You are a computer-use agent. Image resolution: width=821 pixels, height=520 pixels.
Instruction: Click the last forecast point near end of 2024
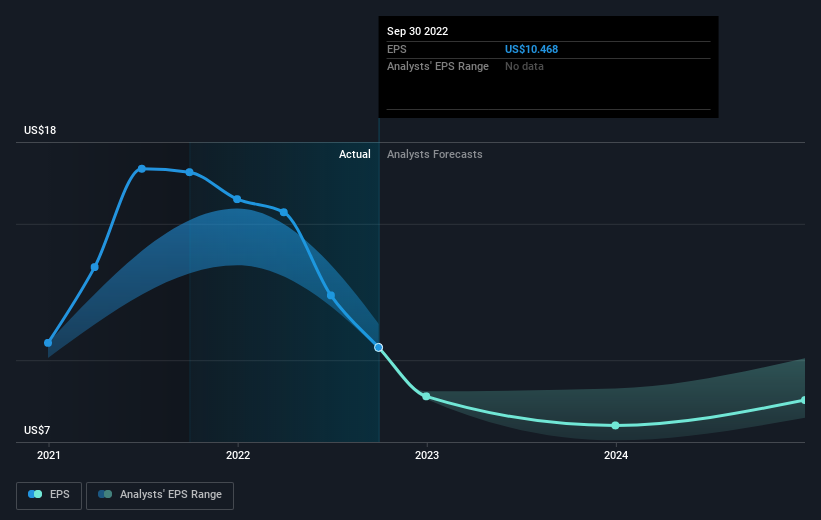pyautogui.click(x=804, y=400)
